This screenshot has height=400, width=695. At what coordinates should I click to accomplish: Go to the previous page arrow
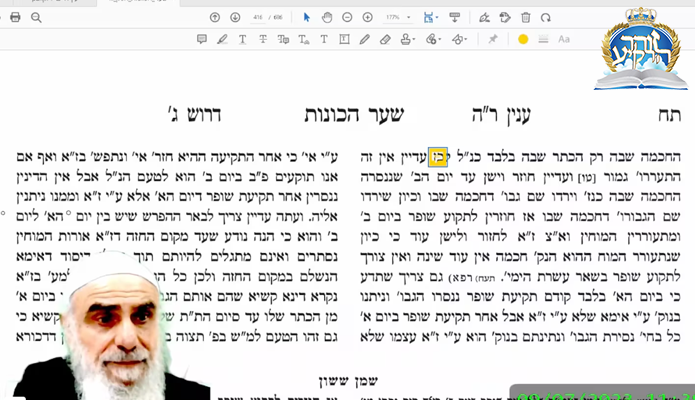pos(214,17)
